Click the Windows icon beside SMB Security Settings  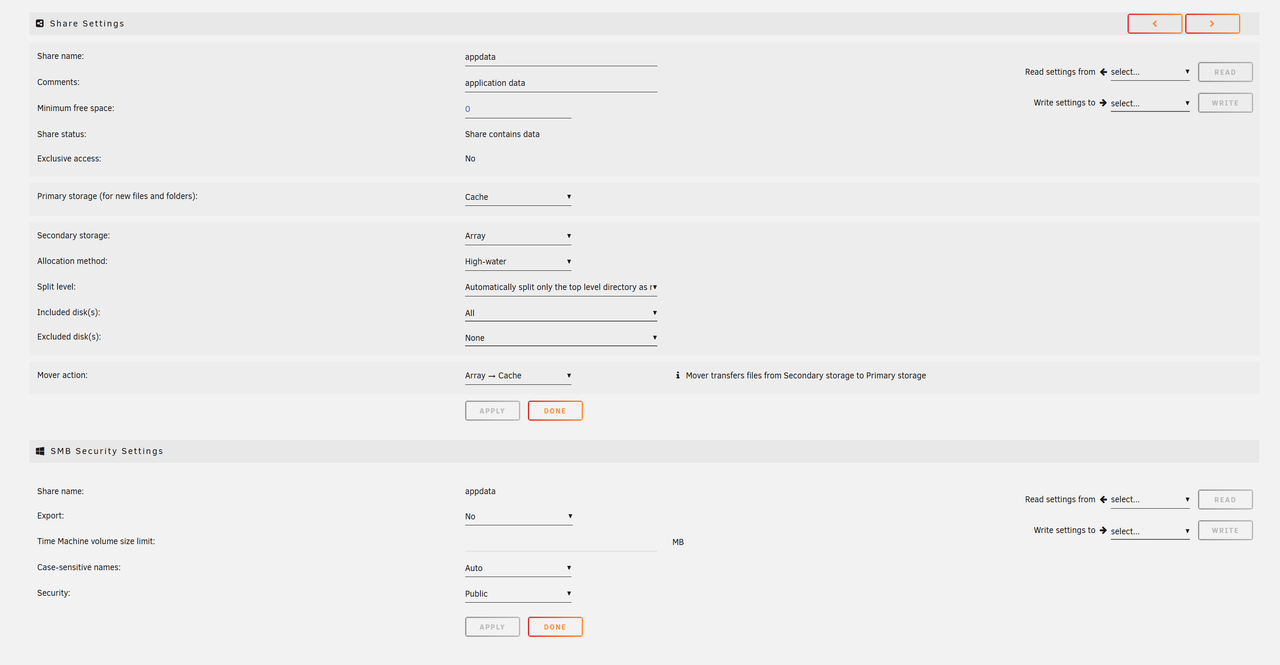click(40, 451)
